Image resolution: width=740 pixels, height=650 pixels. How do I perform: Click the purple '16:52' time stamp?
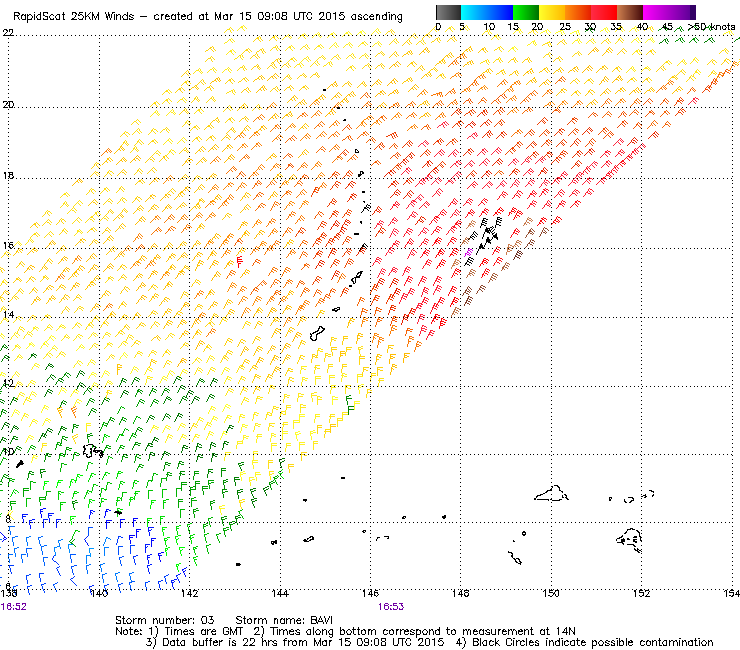pyautogui.click(x=14, y=607)
